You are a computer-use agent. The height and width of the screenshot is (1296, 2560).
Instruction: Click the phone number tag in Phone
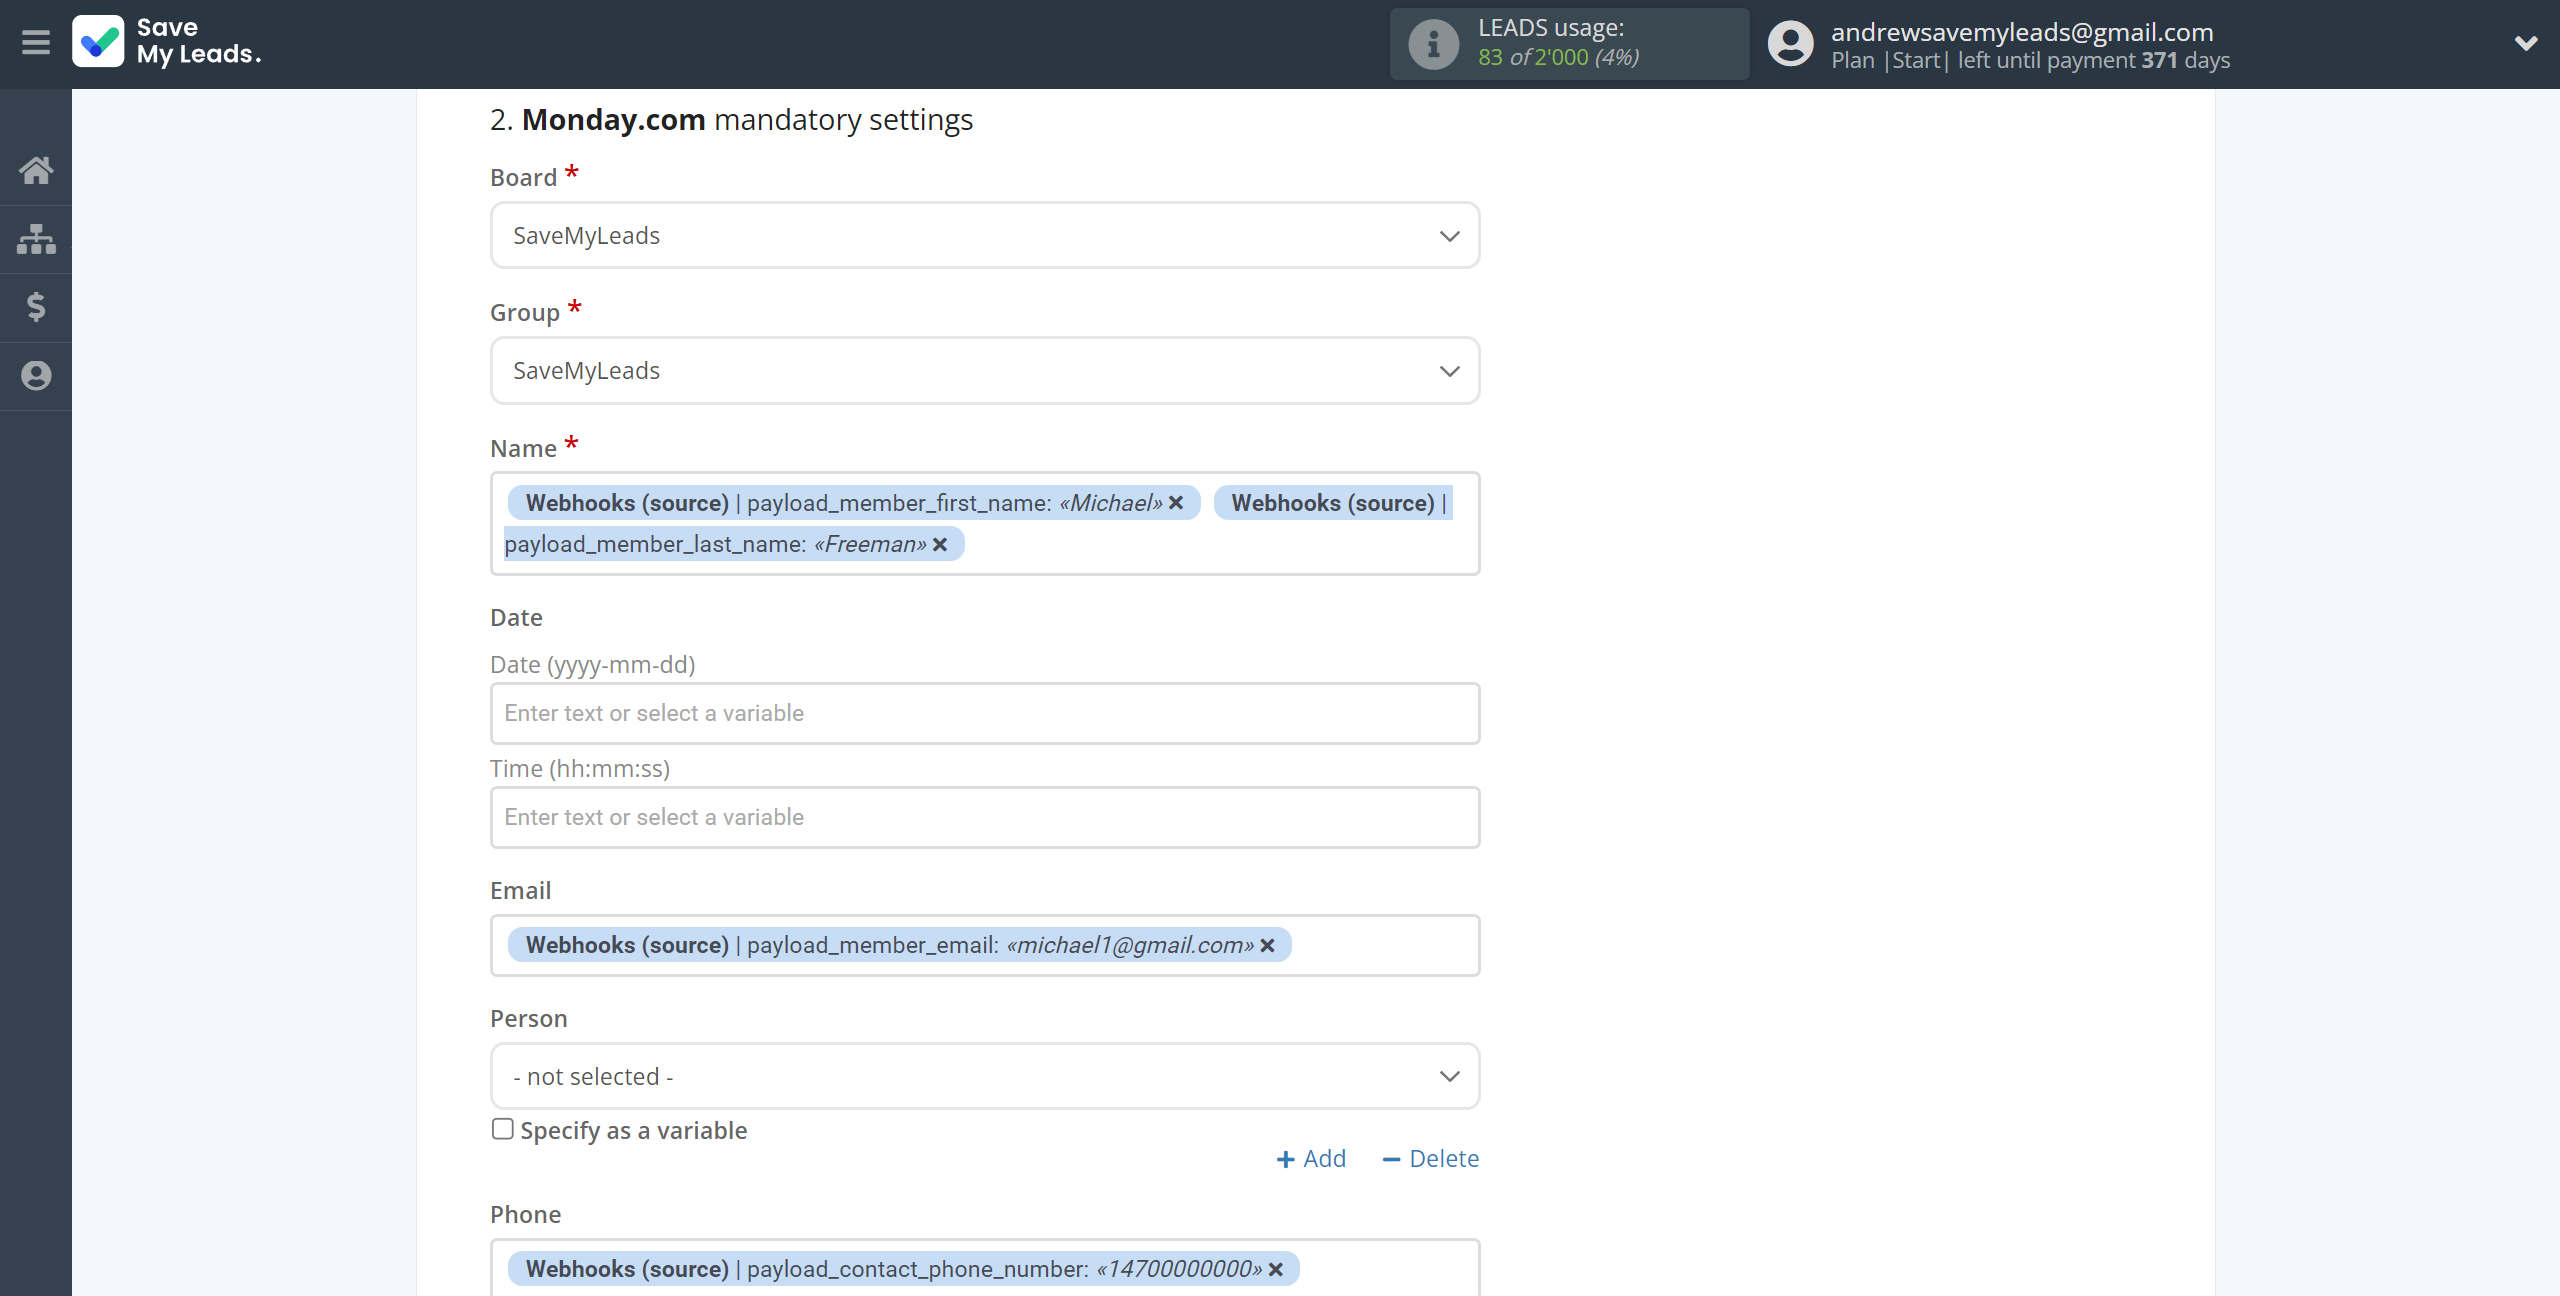pos(903,1270)
